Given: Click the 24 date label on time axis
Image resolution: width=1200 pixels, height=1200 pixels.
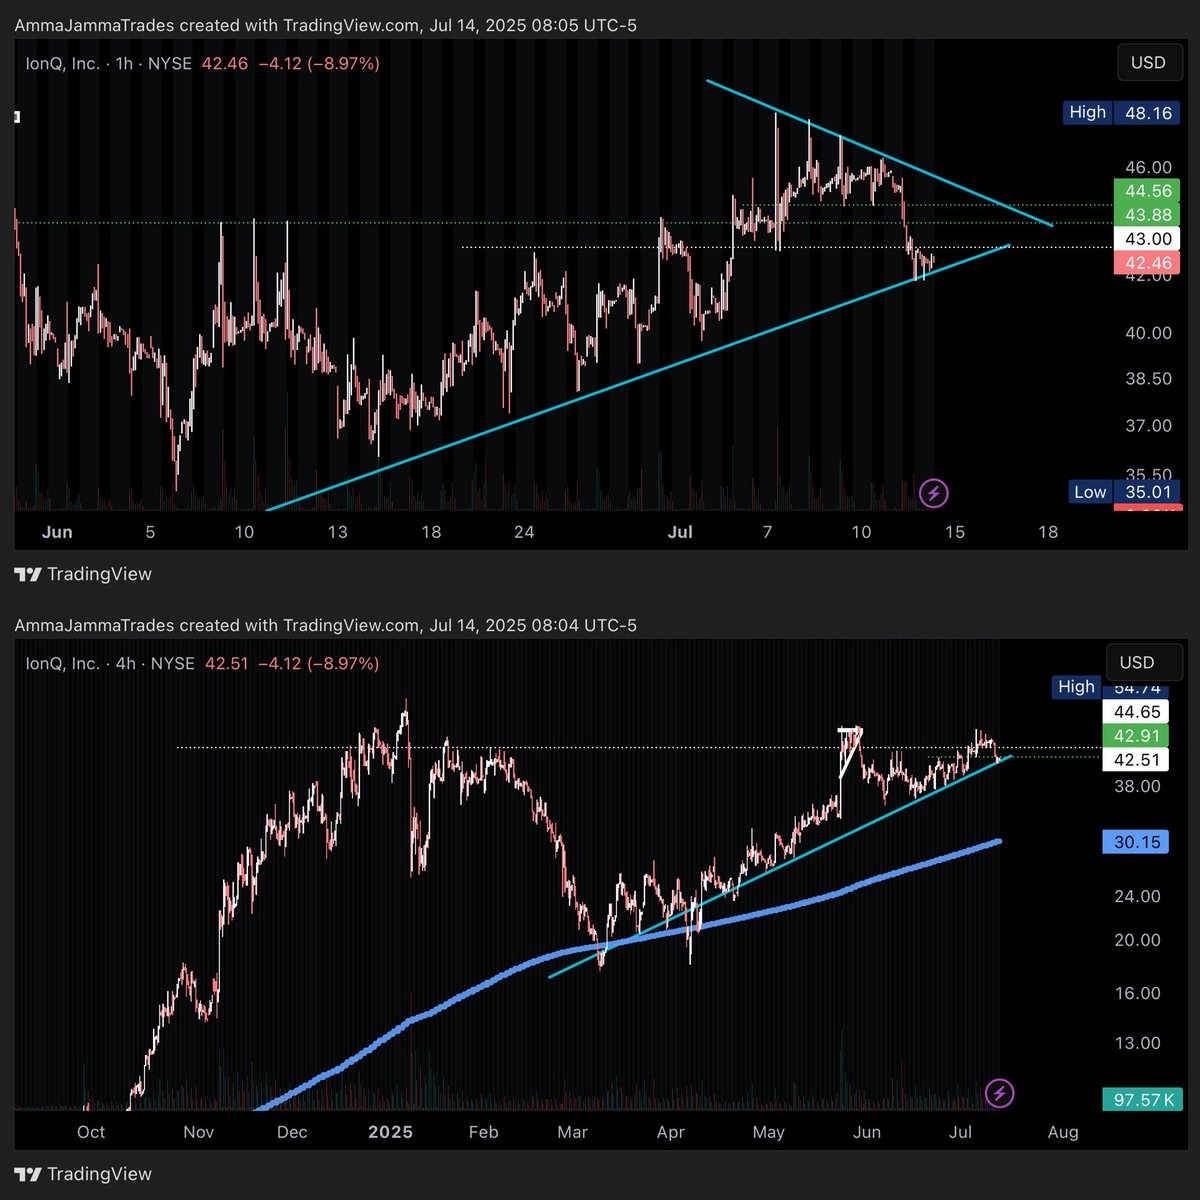Looking at the screenshot, I should click(524, 532).
